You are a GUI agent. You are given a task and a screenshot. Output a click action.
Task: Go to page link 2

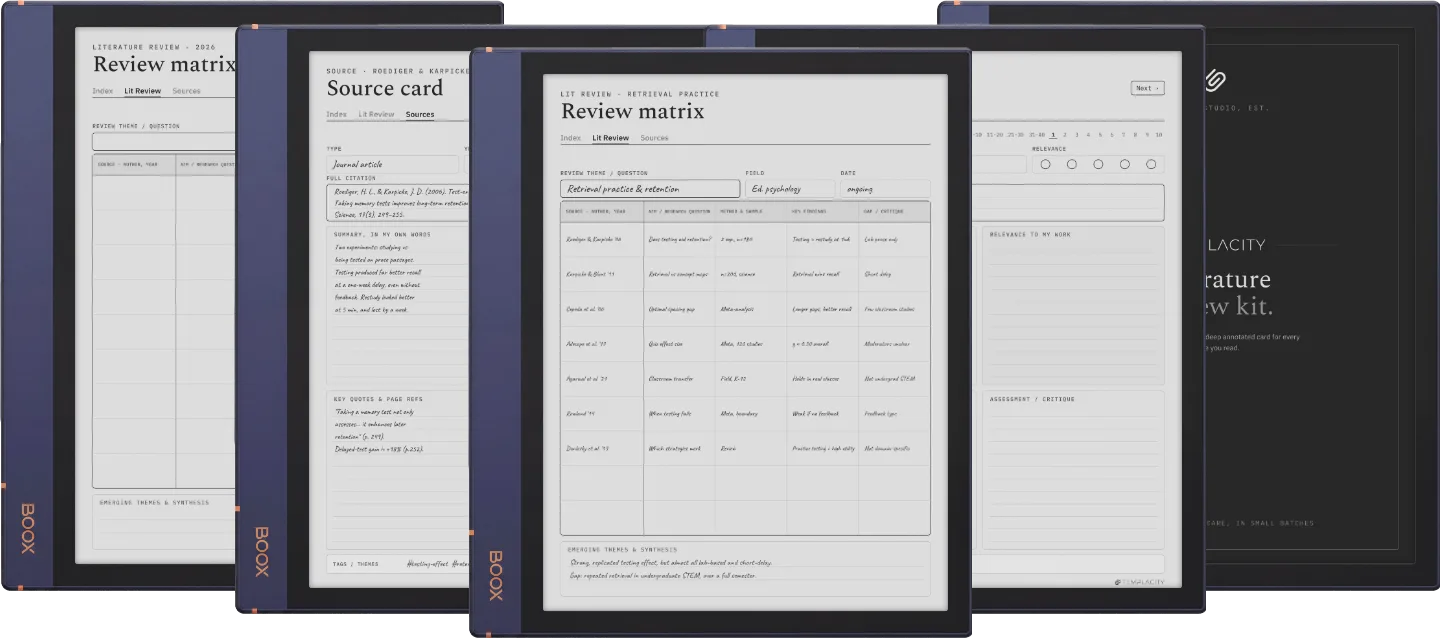pos(1064,134)
